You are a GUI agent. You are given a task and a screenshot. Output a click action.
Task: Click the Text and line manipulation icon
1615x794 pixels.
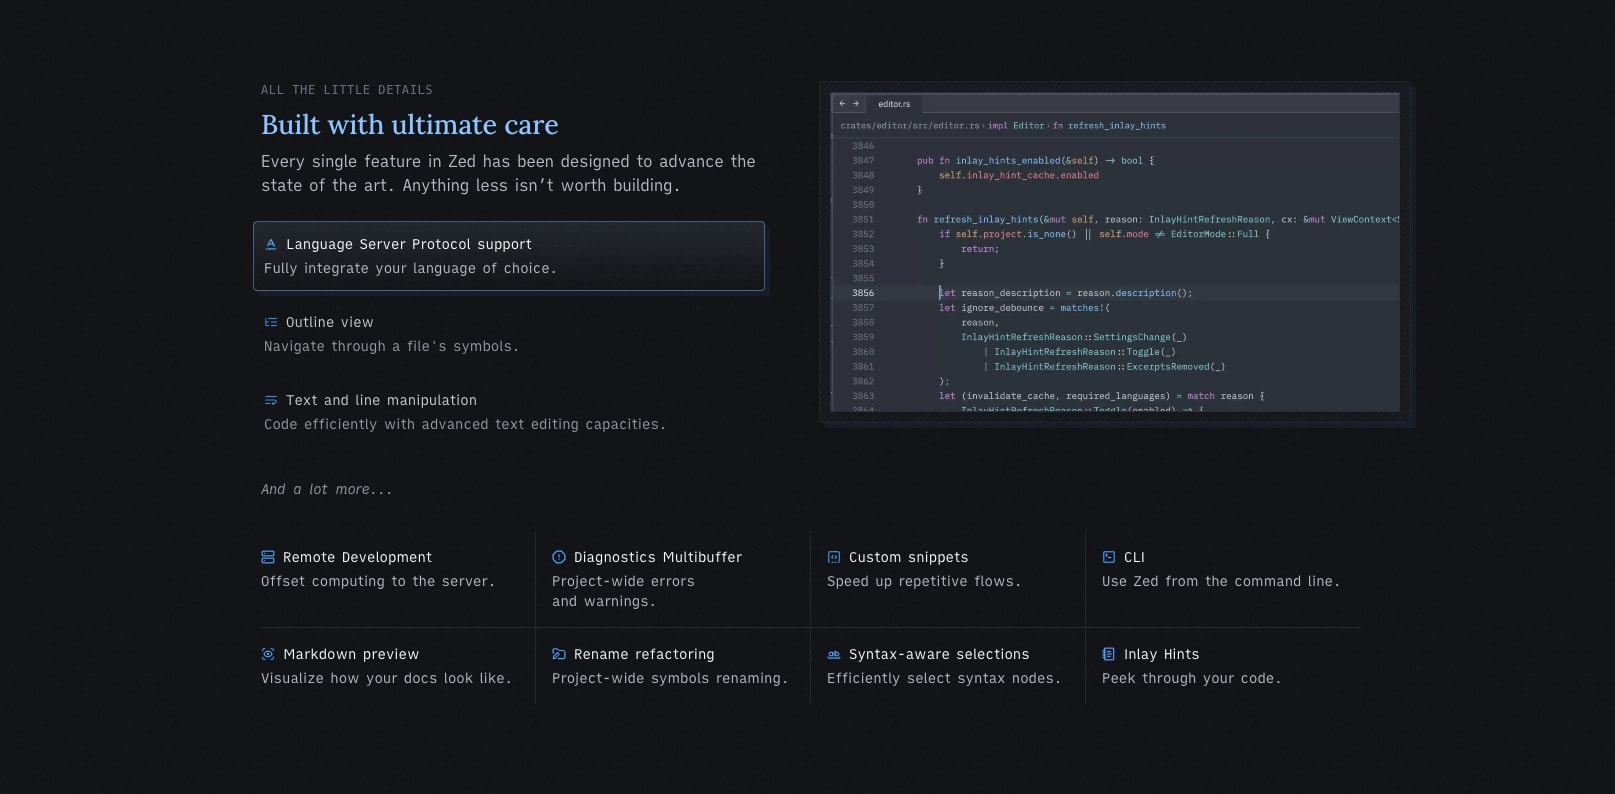[x=270, y=400]
